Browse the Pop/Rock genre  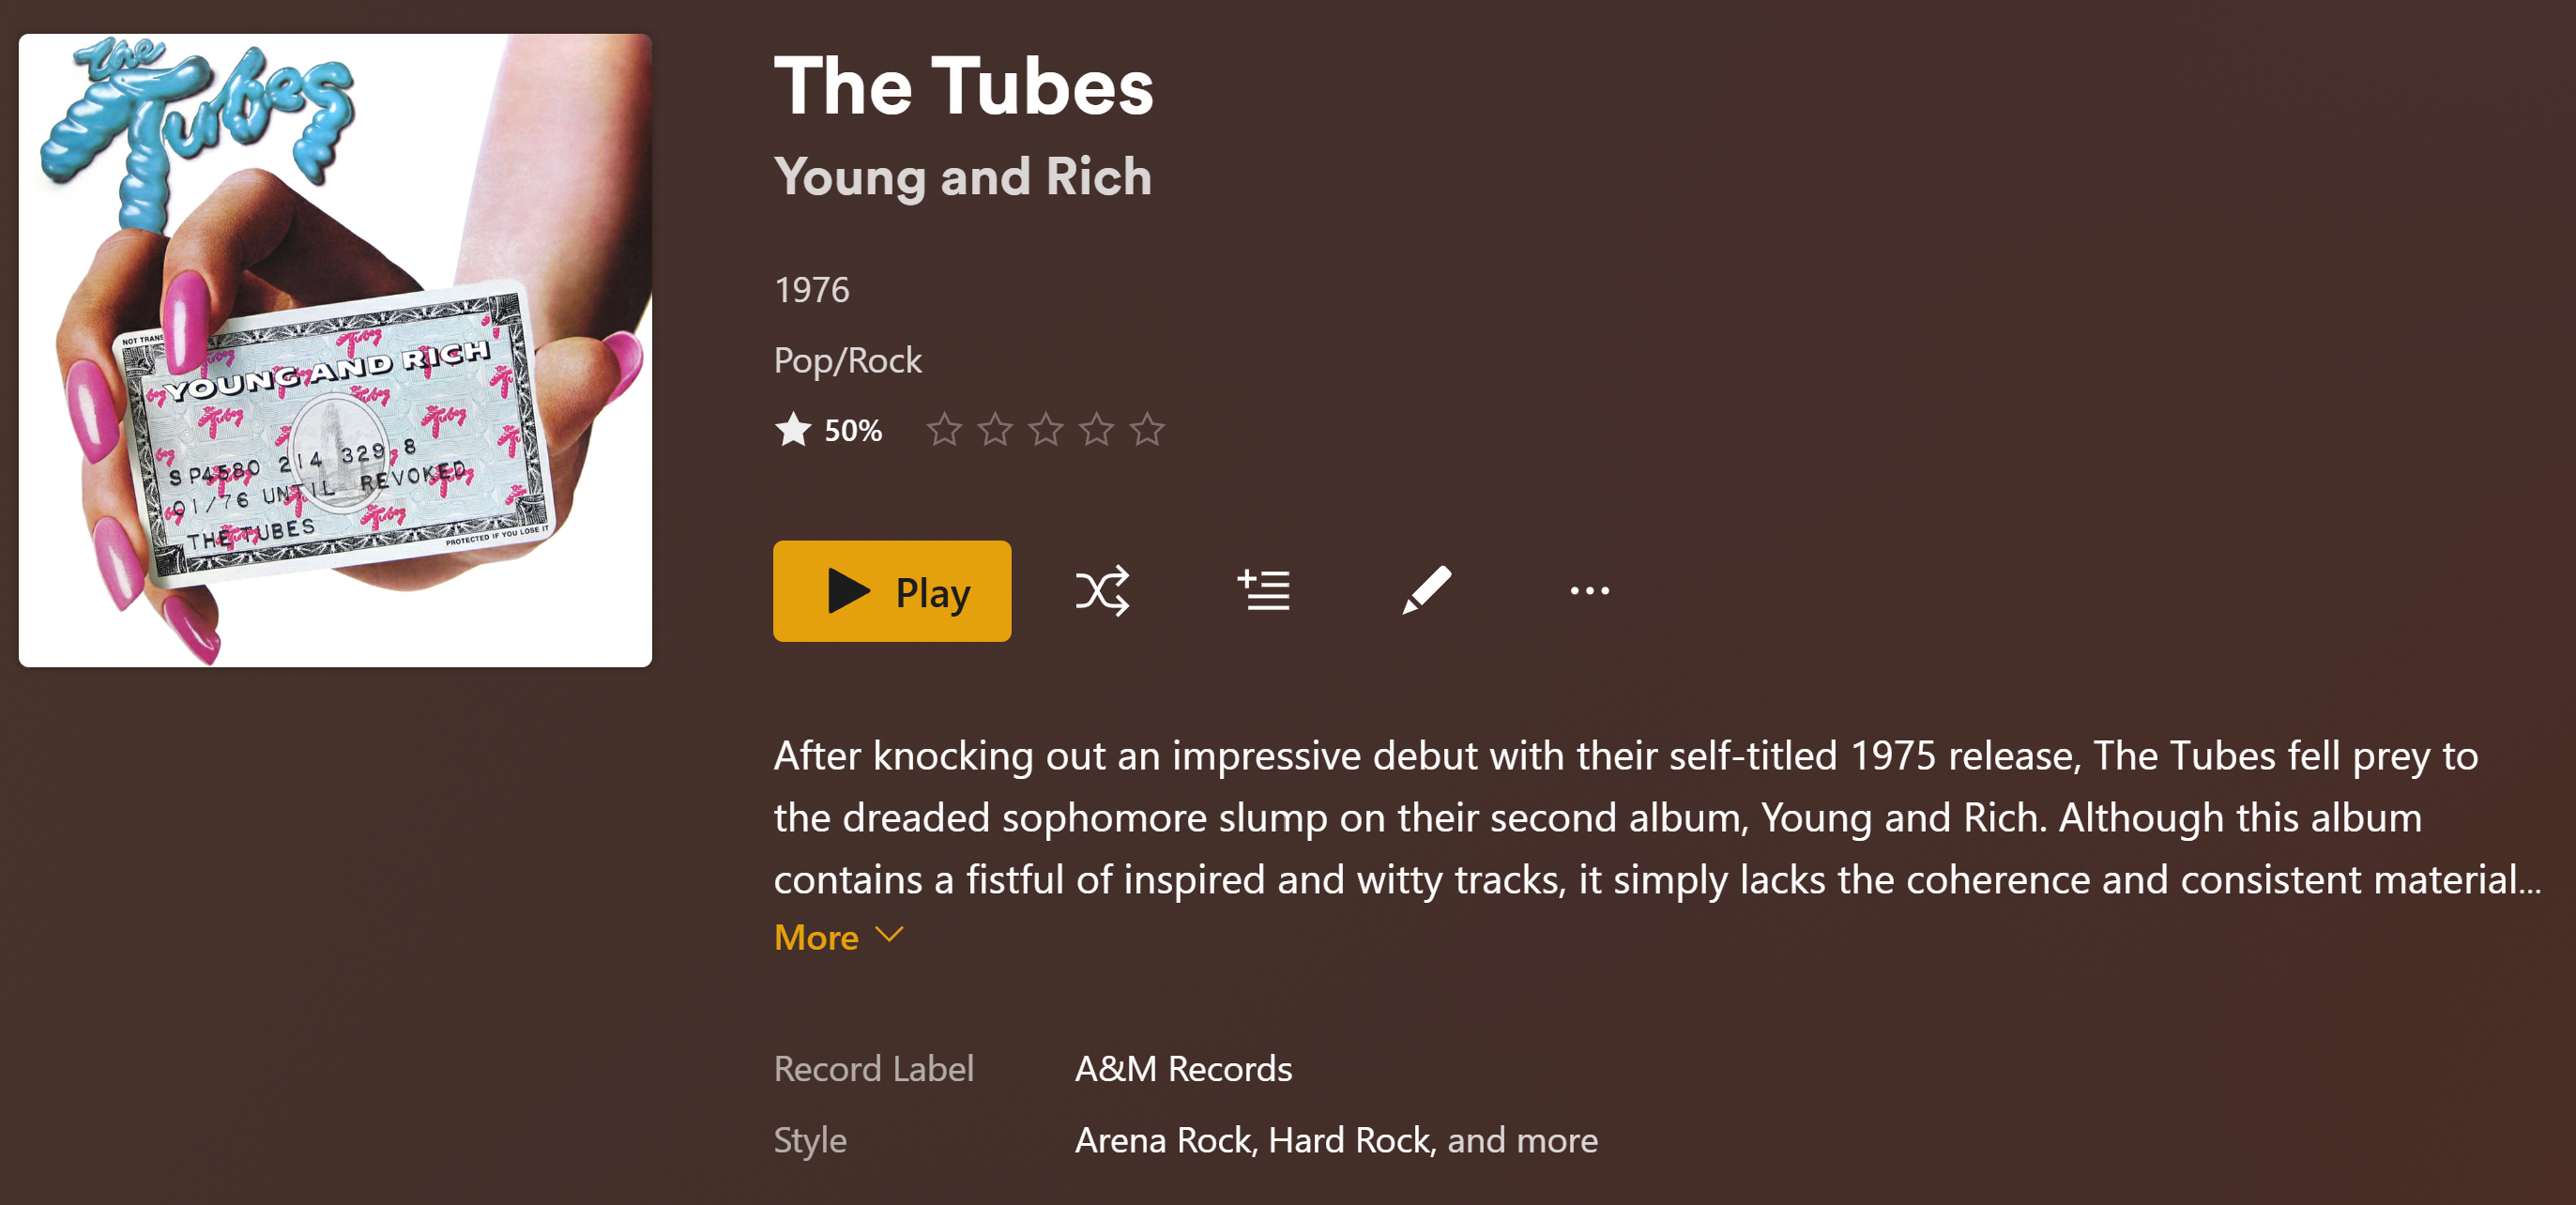(x=847, y=360)
